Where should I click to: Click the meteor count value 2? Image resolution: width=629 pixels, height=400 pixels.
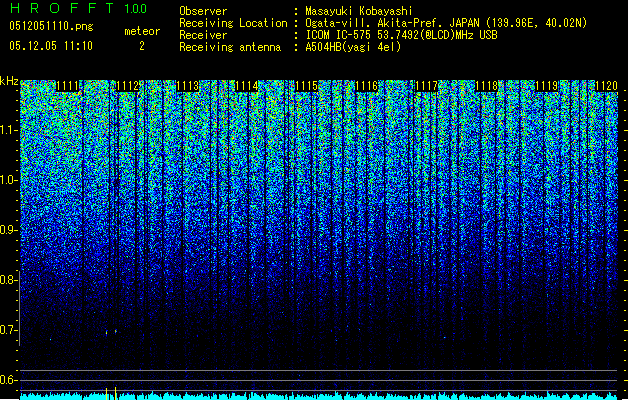point(142,46)
